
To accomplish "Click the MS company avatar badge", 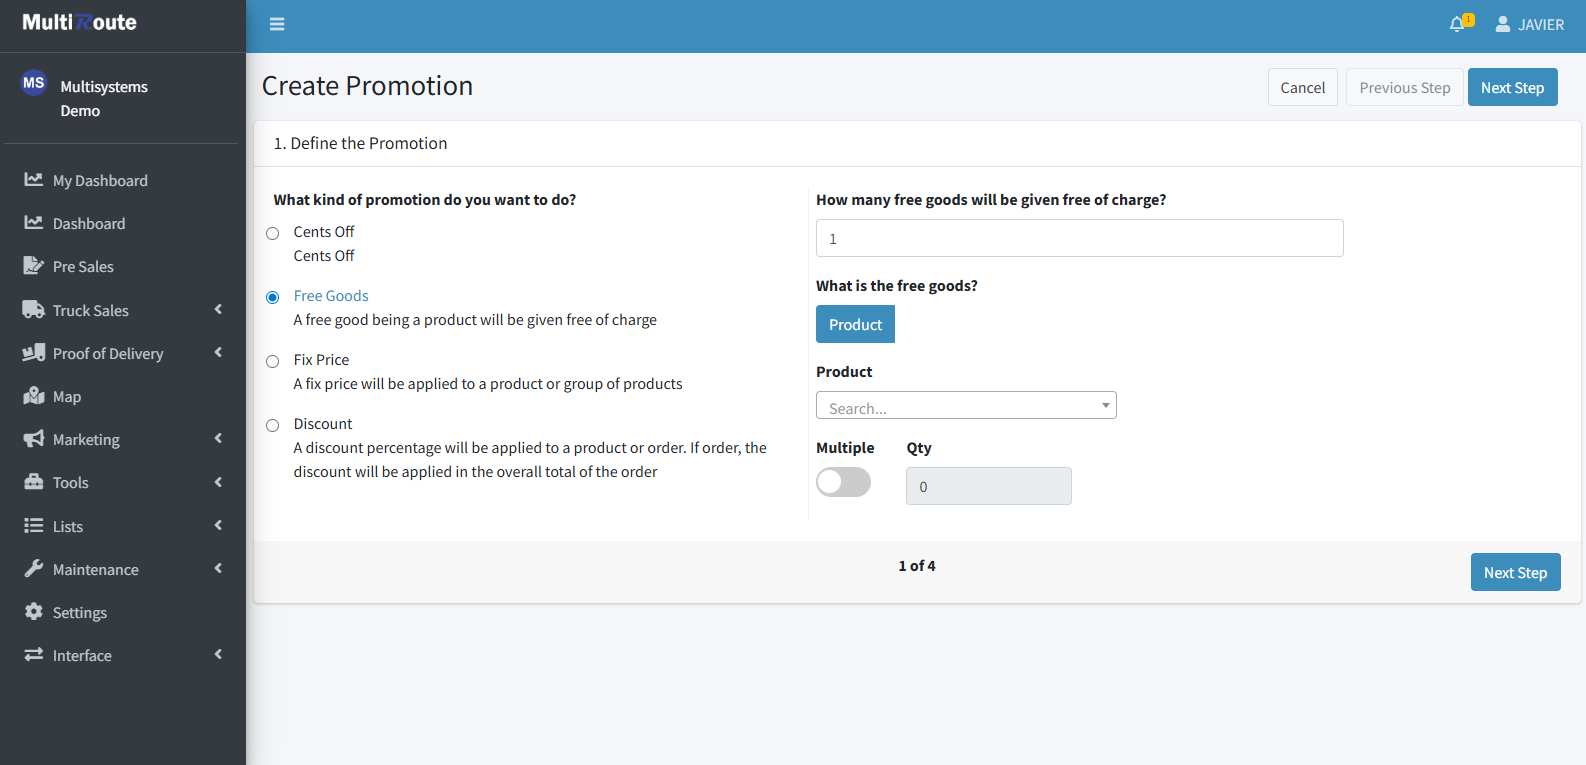I will click(34, 83).
